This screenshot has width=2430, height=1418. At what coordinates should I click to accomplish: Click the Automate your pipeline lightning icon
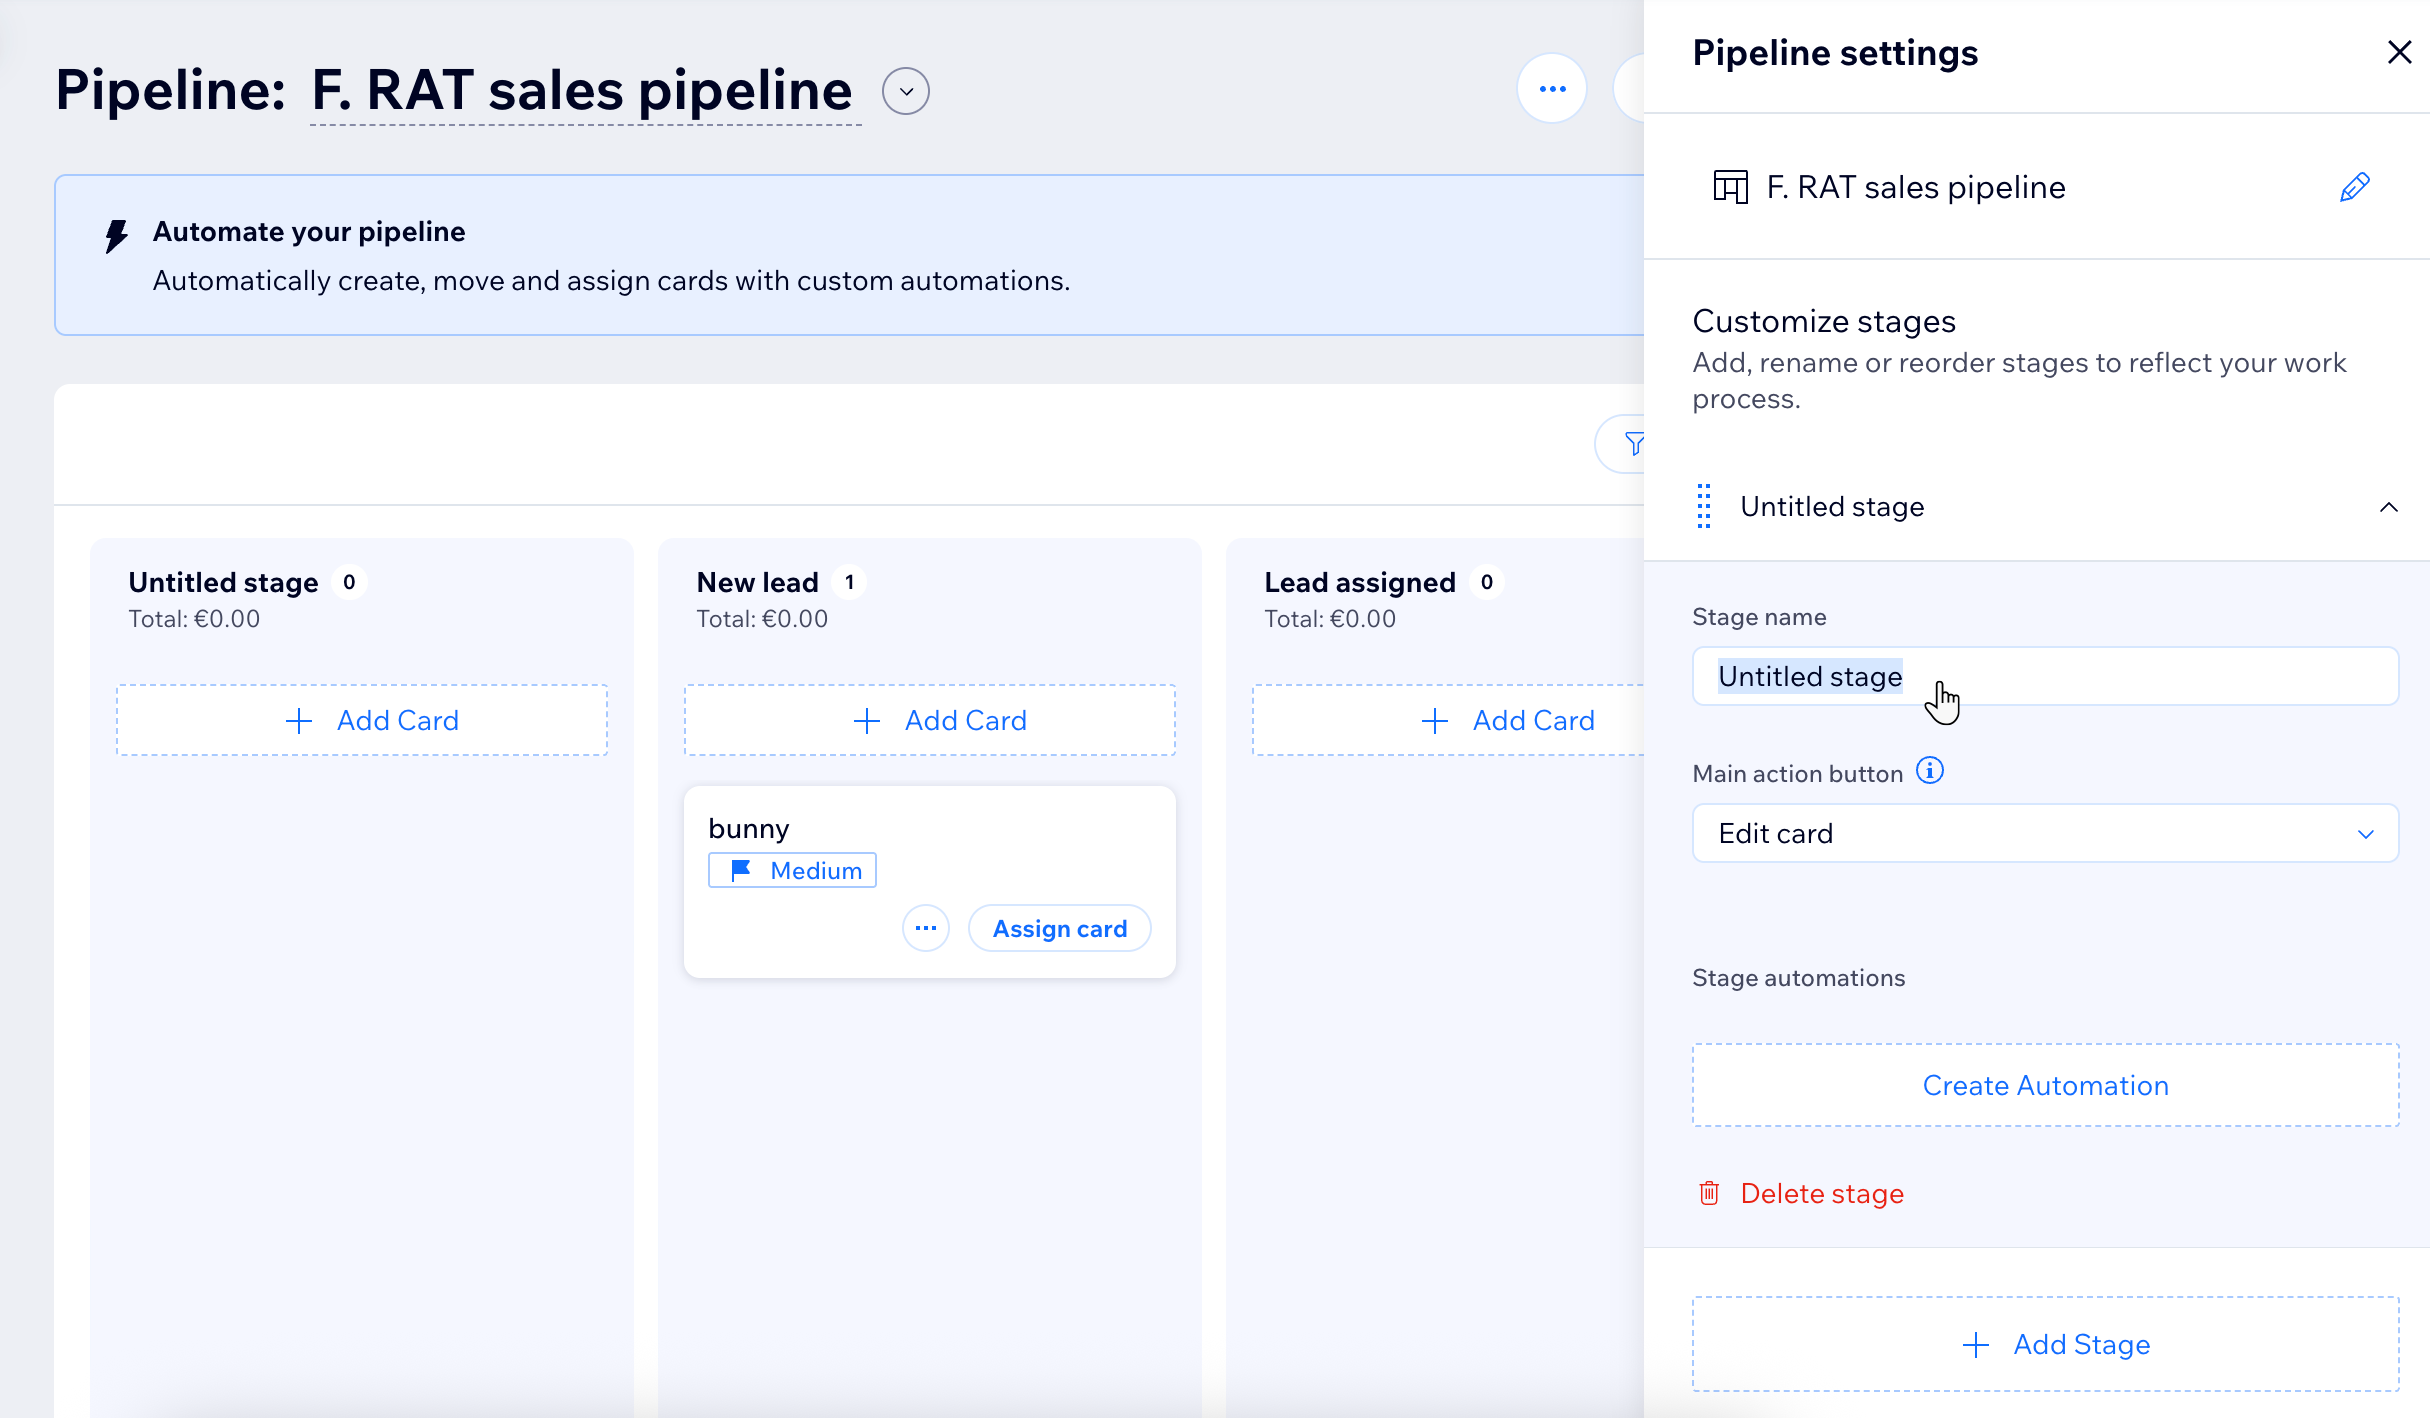pyautogui.click(x=115, y=235)
